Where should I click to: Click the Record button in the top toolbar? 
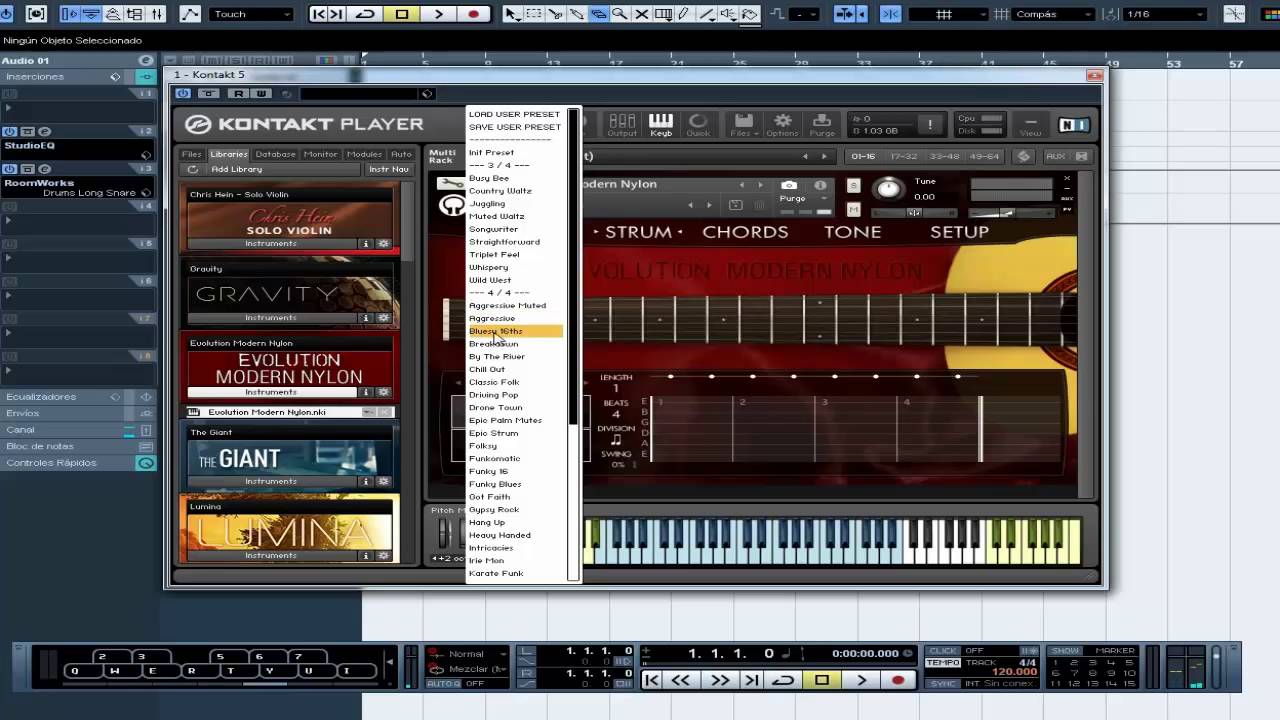(473, 14)
